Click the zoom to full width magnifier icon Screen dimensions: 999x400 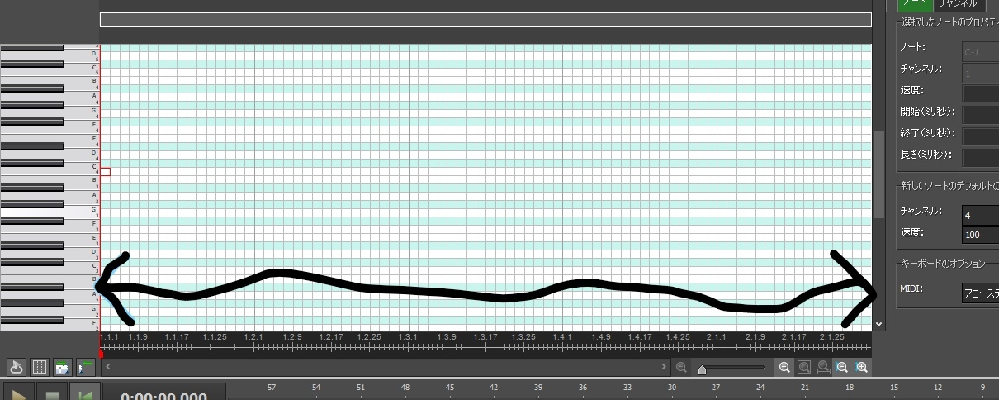tap(823, 367)
